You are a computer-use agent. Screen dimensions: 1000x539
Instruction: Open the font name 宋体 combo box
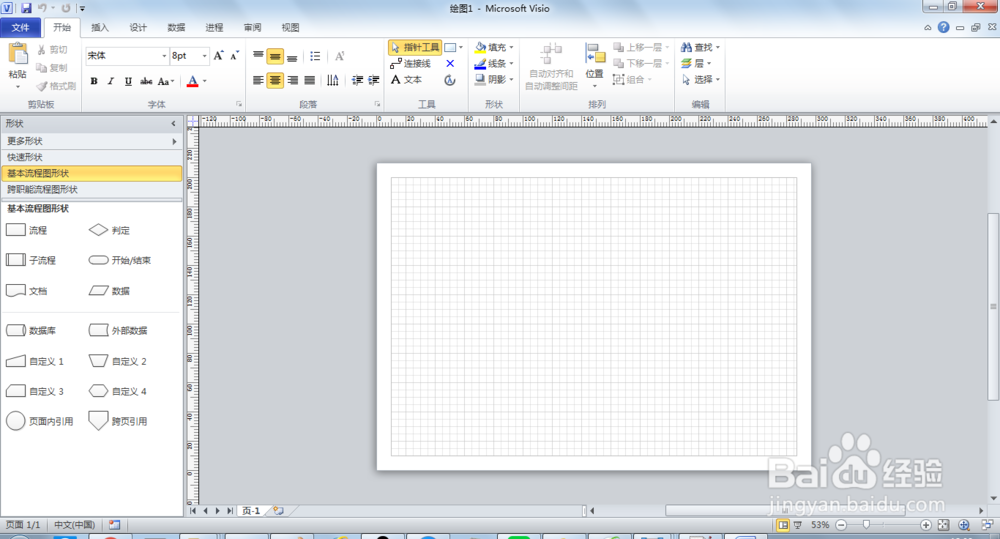pos(126,56)
